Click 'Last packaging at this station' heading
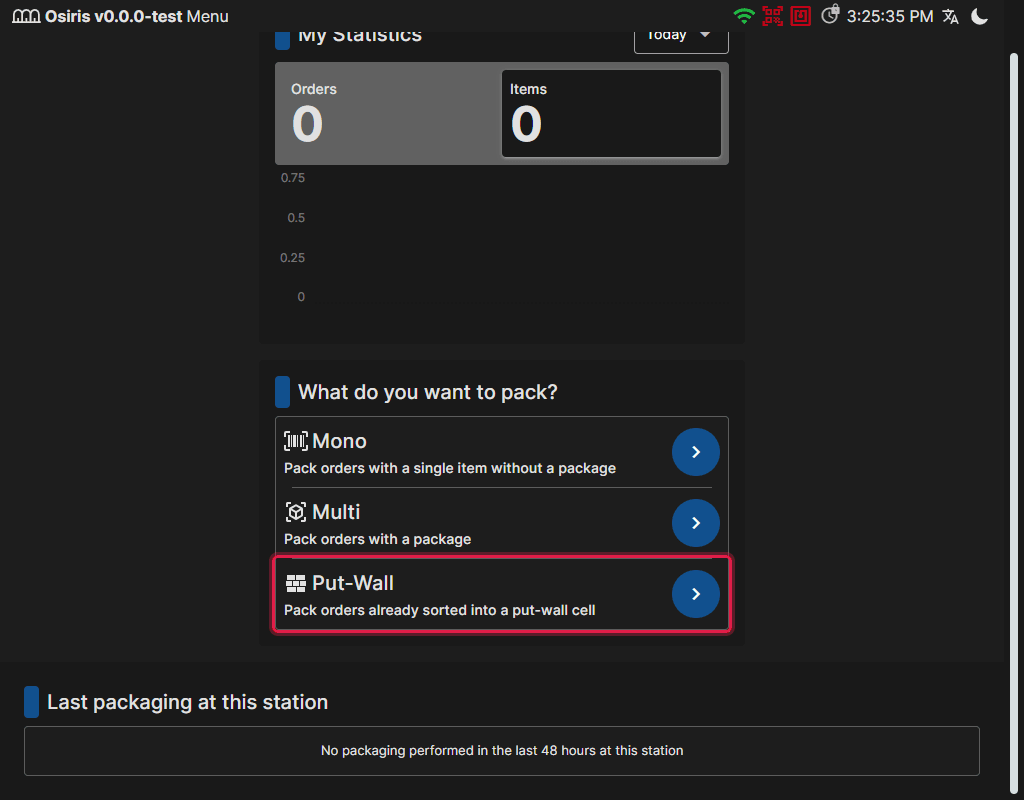This screenshot has height=800, width=1024. click(187, 702)
